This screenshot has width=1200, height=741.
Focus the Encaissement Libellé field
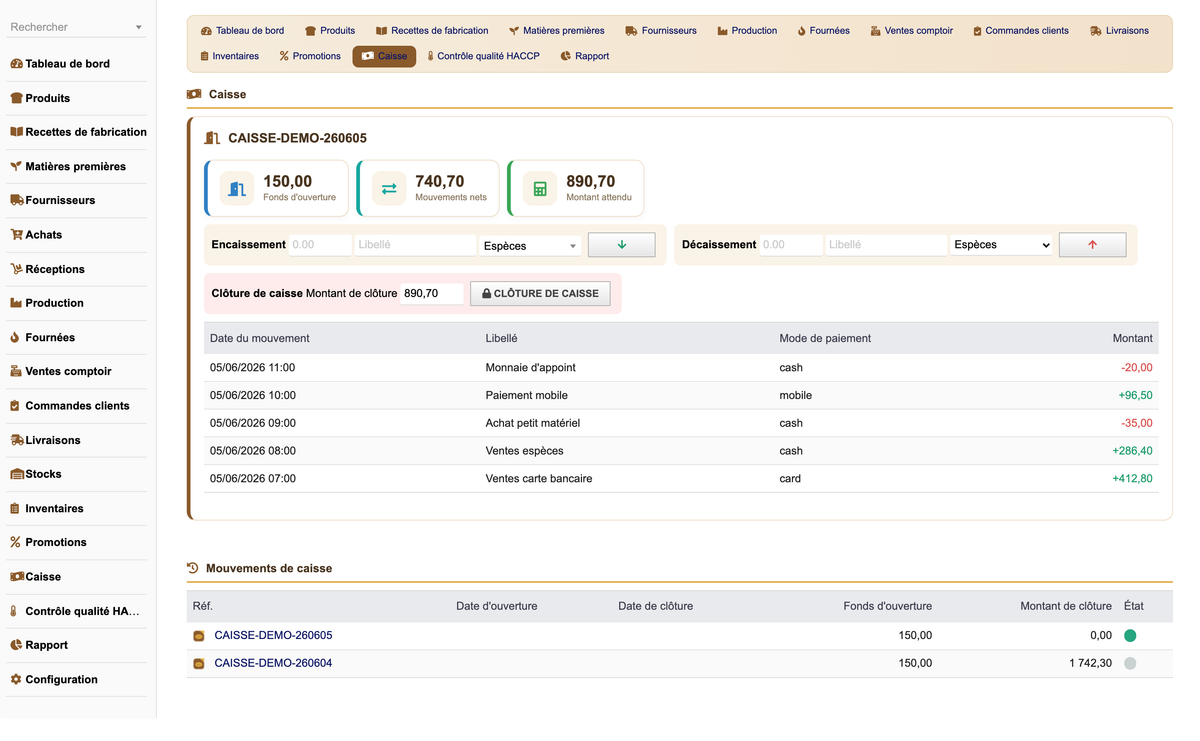415,245
